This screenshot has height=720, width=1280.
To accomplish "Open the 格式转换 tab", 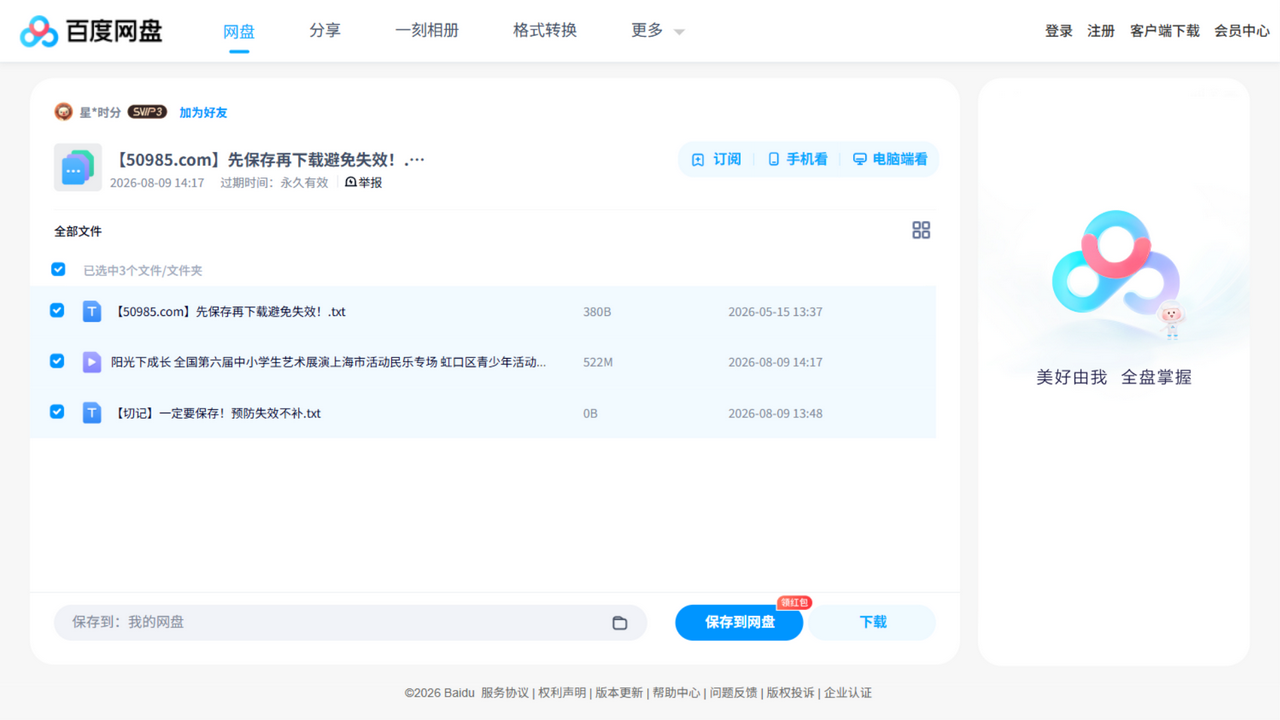I will point(545,31).
